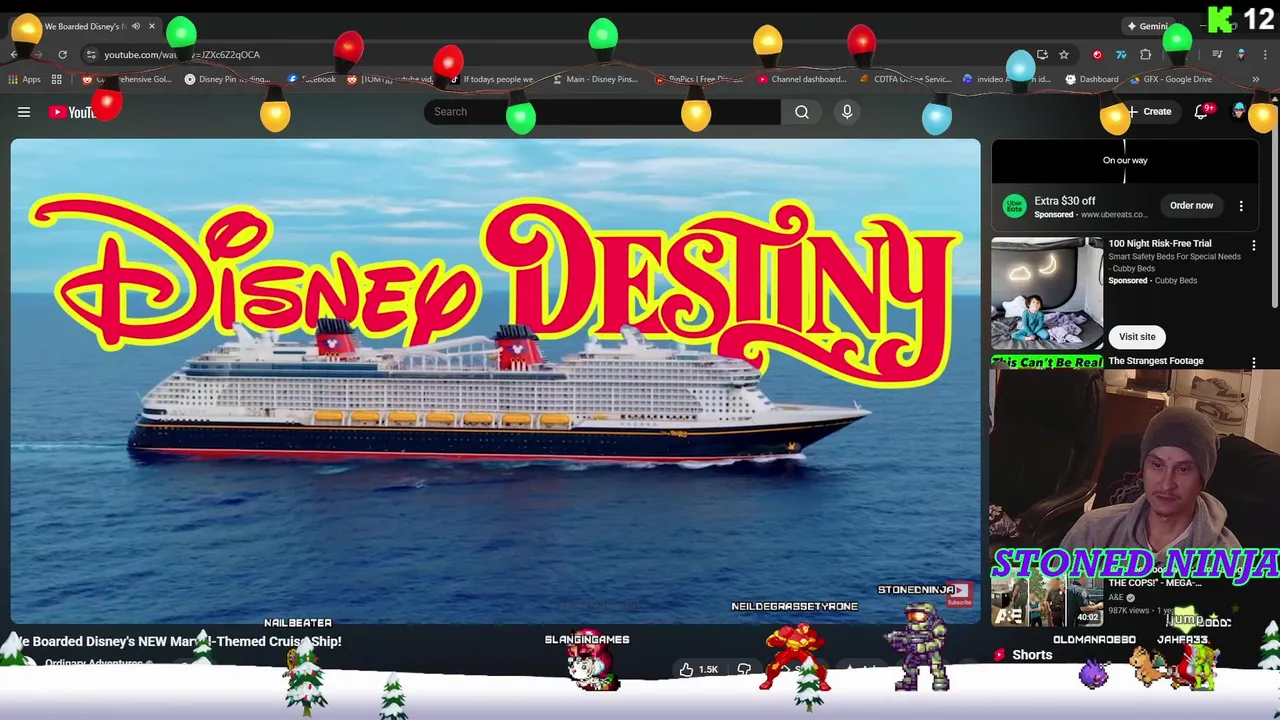Expand the hidden bookmarks chevron
This screenshot has width=1280, height=720.
pyautogui.click(x=1255, y=79)
